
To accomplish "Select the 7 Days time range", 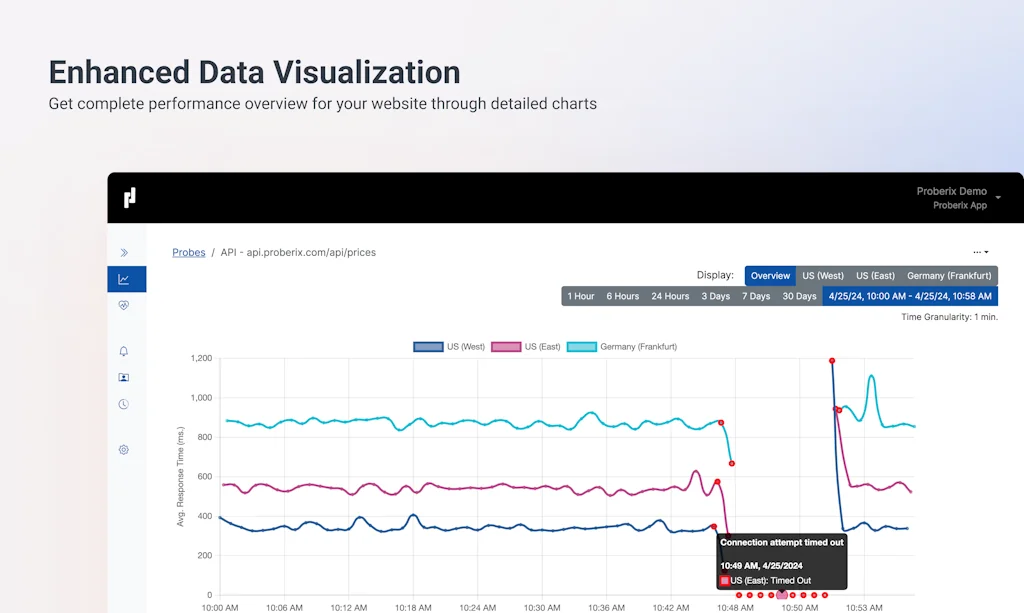I will 755,296.
